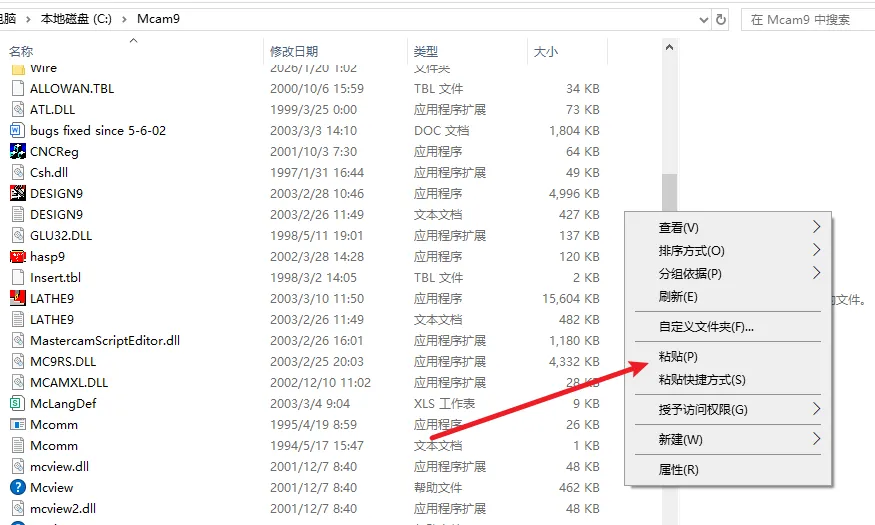875x525 pixels.
Task: Click the 在 Mcam9 中搜索 search box
Action: coord(808,20)
